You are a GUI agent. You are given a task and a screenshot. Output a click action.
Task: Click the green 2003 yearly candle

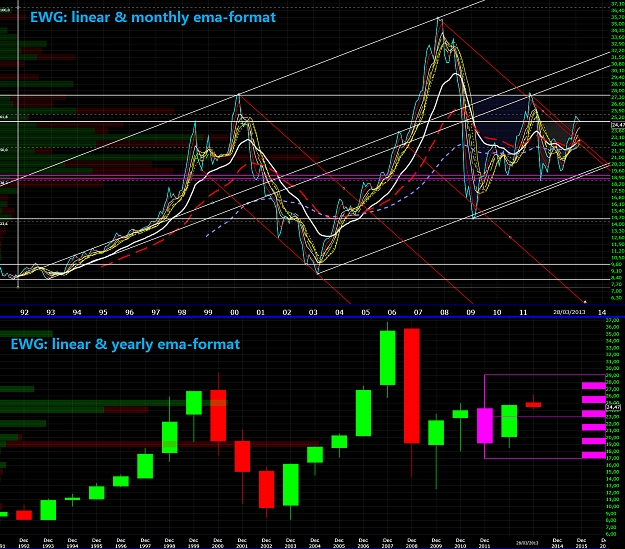coord(291,485)
